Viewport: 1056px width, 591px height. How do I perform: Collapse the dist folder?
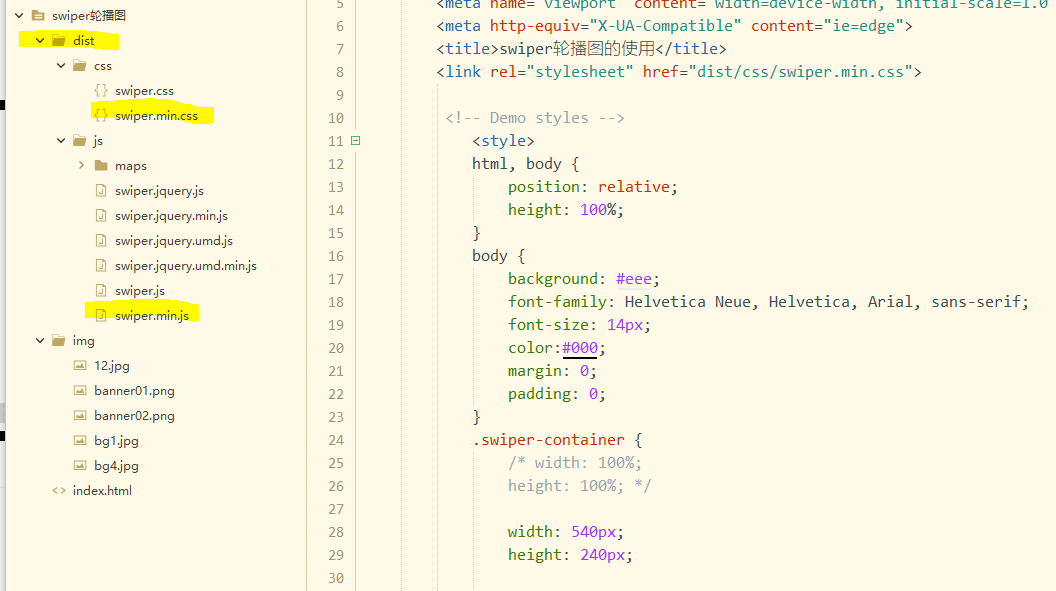point(40,40)
